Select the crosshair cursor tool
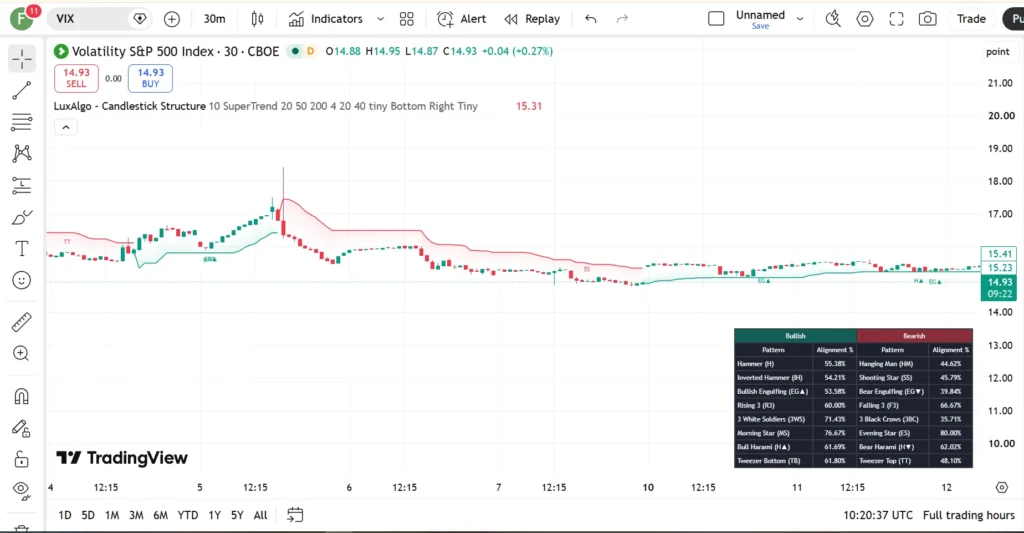 [x=22, y=59]
